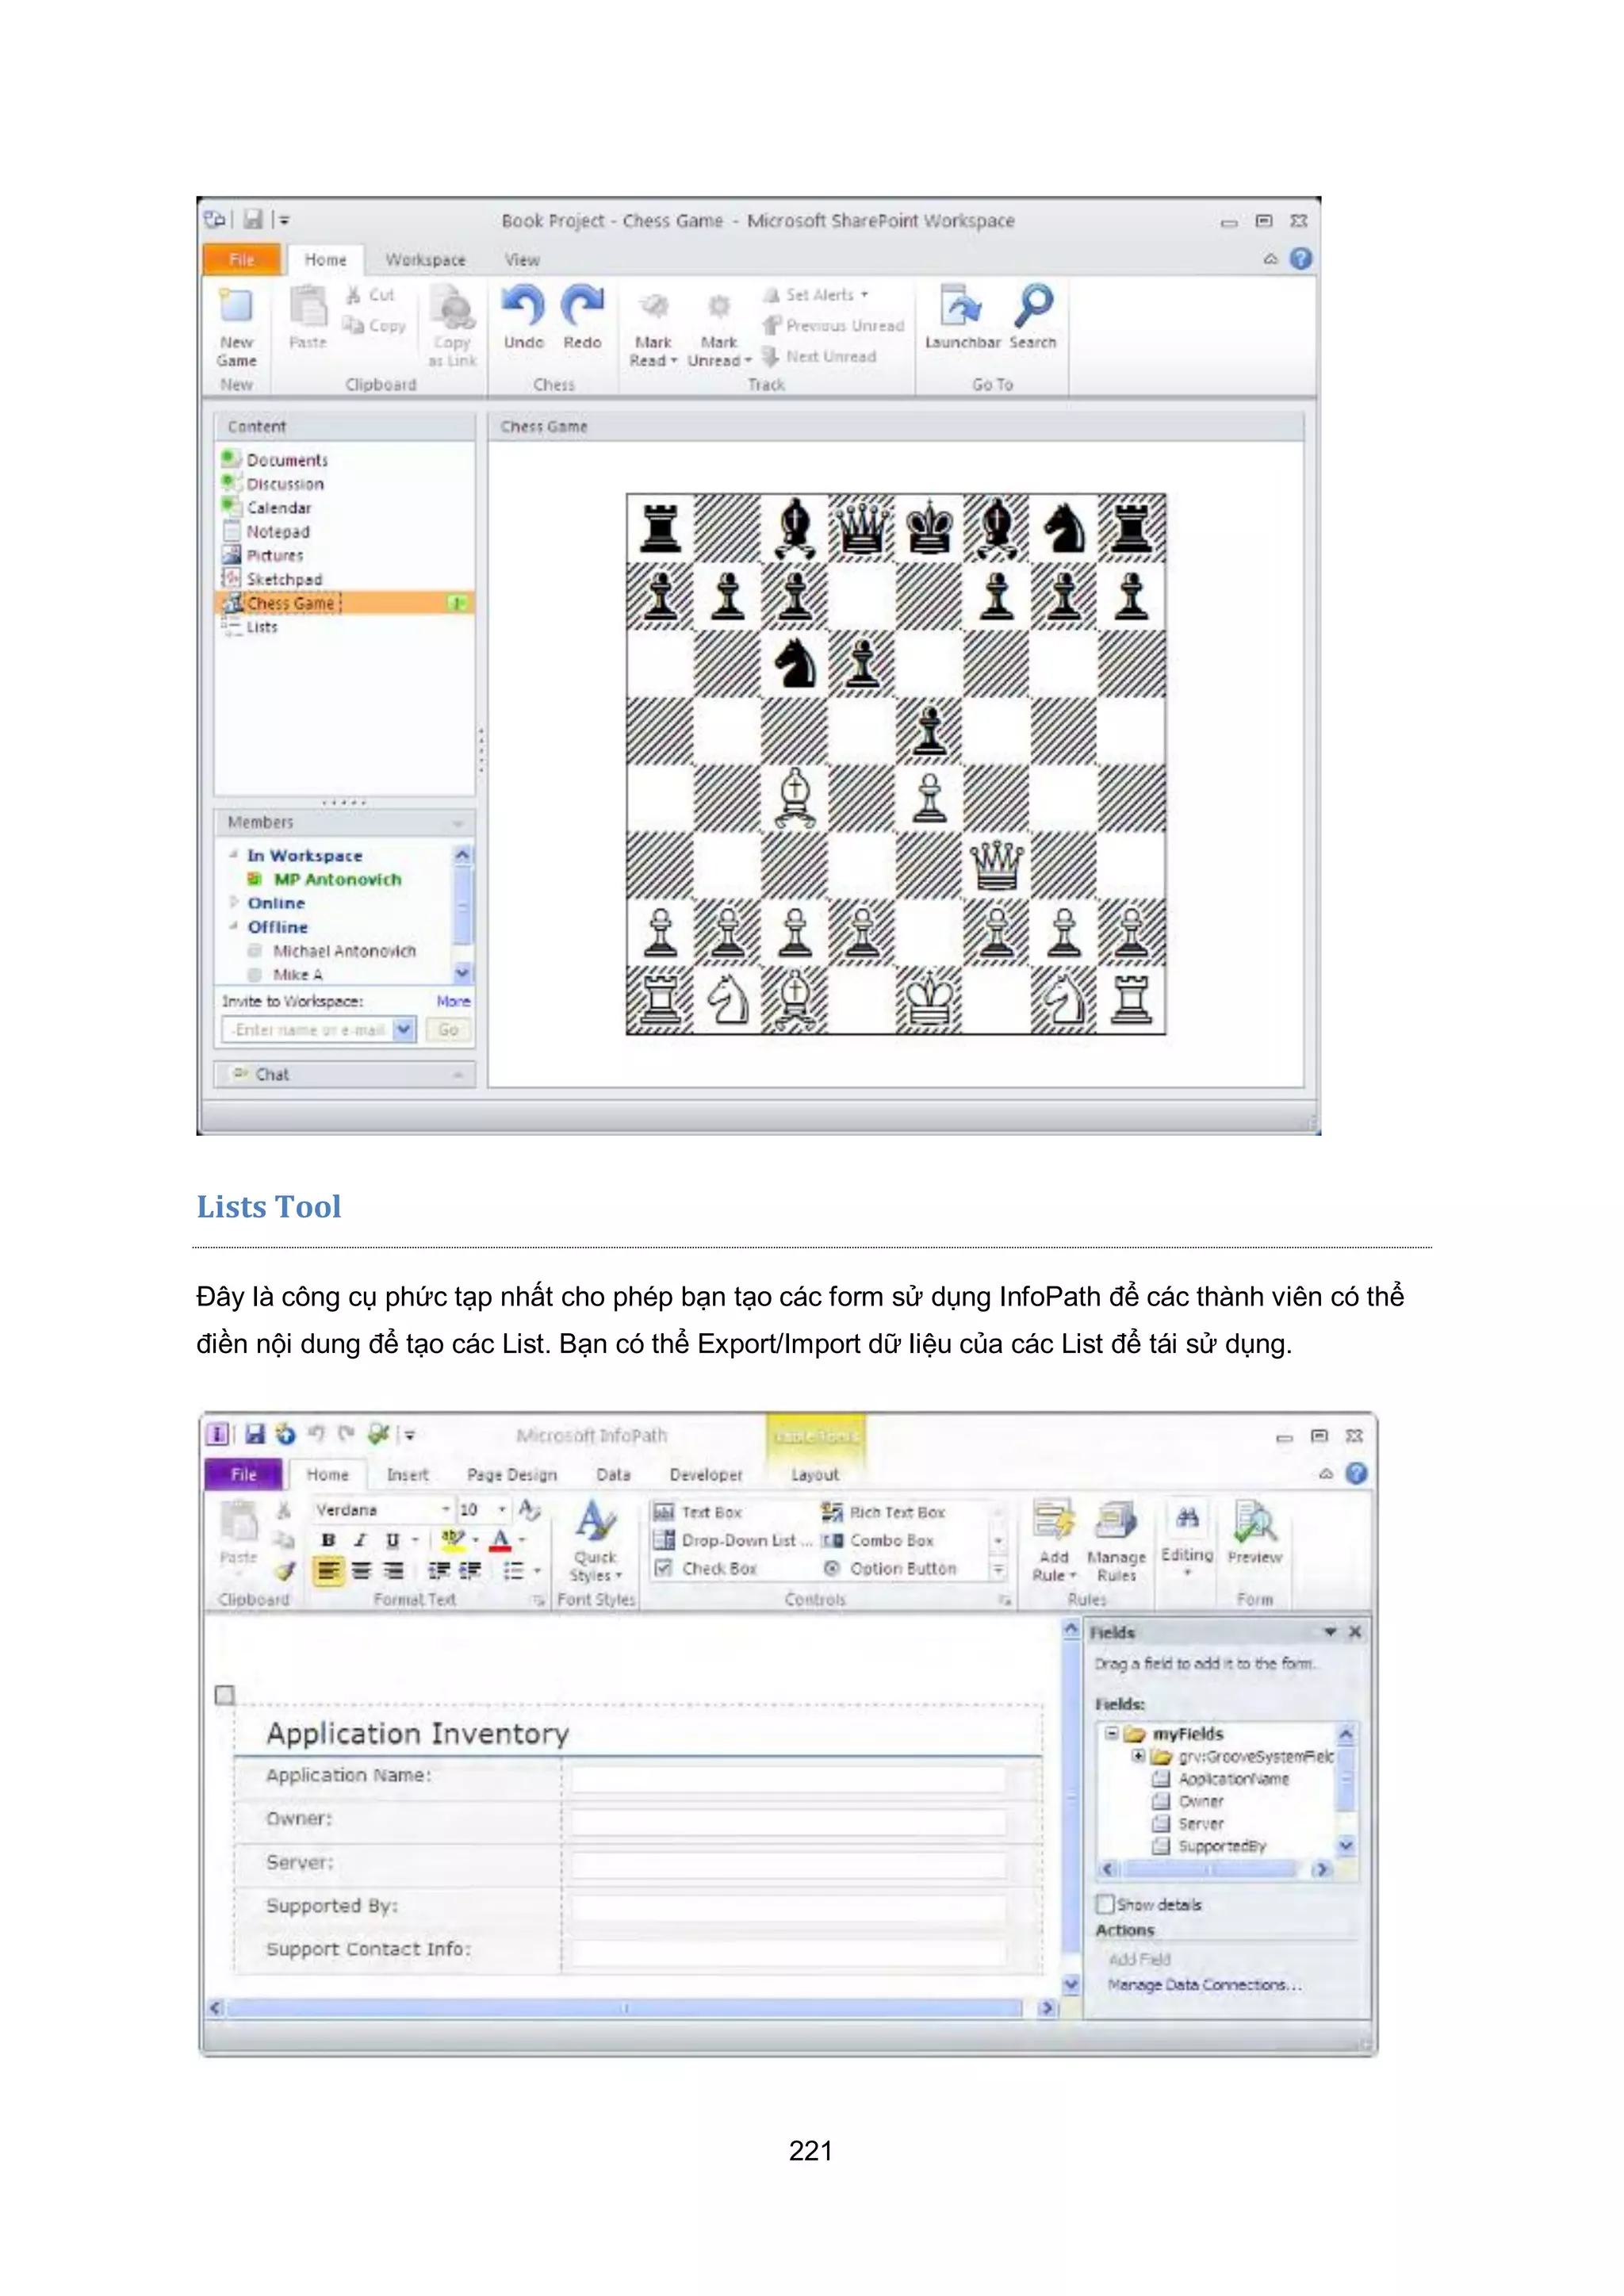
Task: Toggle Italic formatting button
Action: pyautogui.click(x=360, y=1540)
